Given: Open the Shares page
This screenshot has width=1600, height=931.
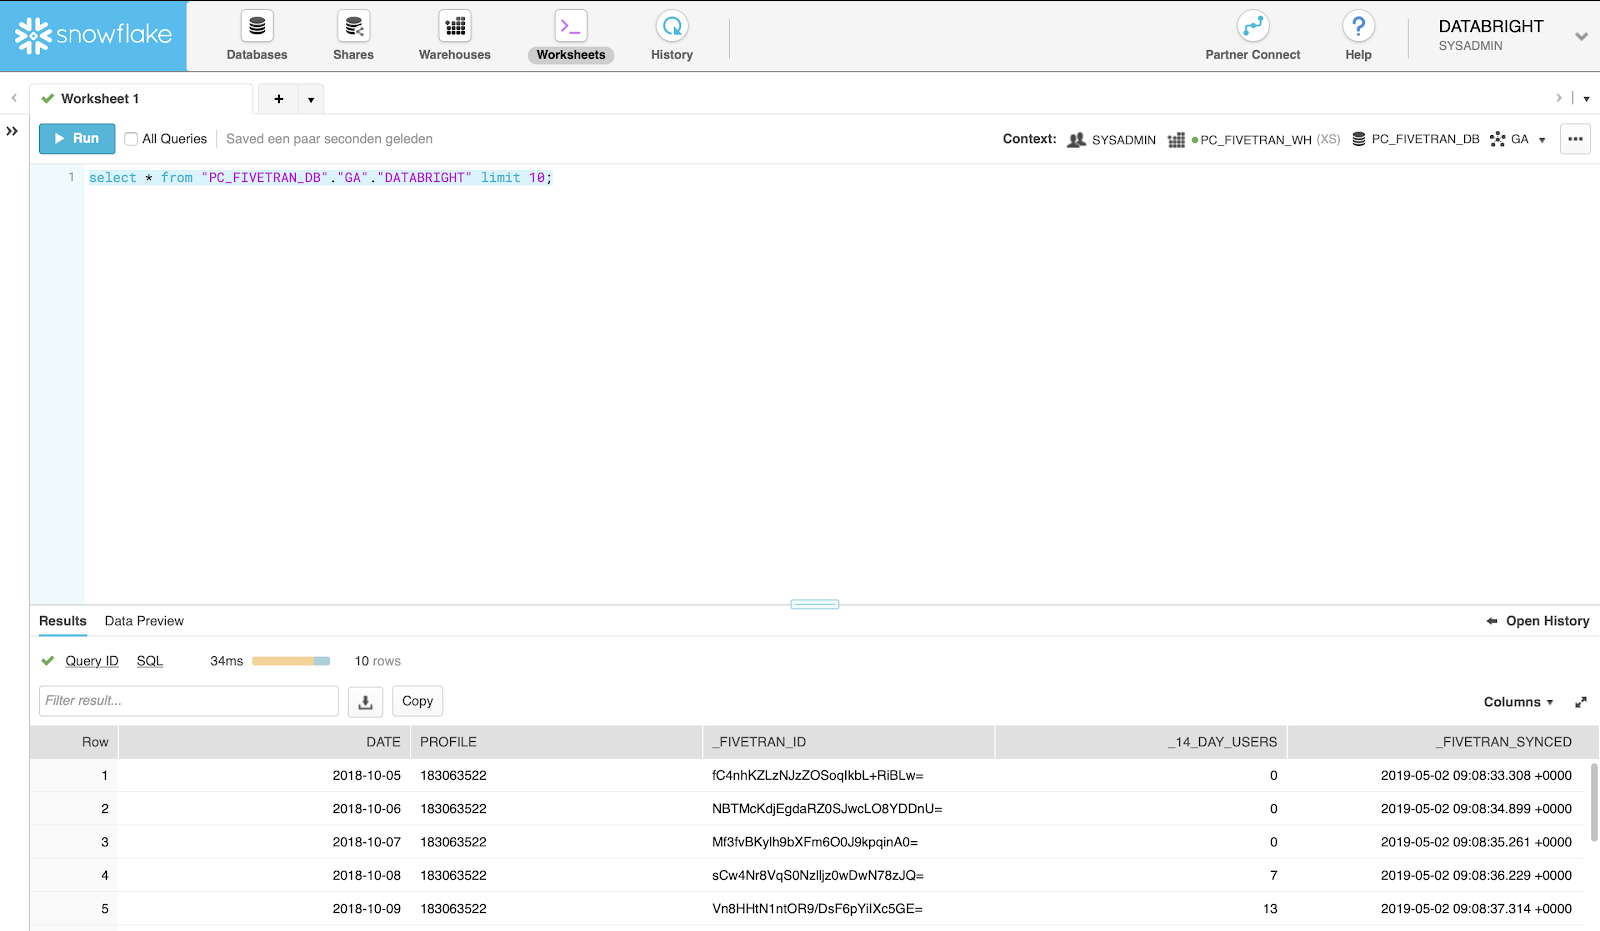Looking at the screenshot, I should pyautogui.click(x=353, y=36).
